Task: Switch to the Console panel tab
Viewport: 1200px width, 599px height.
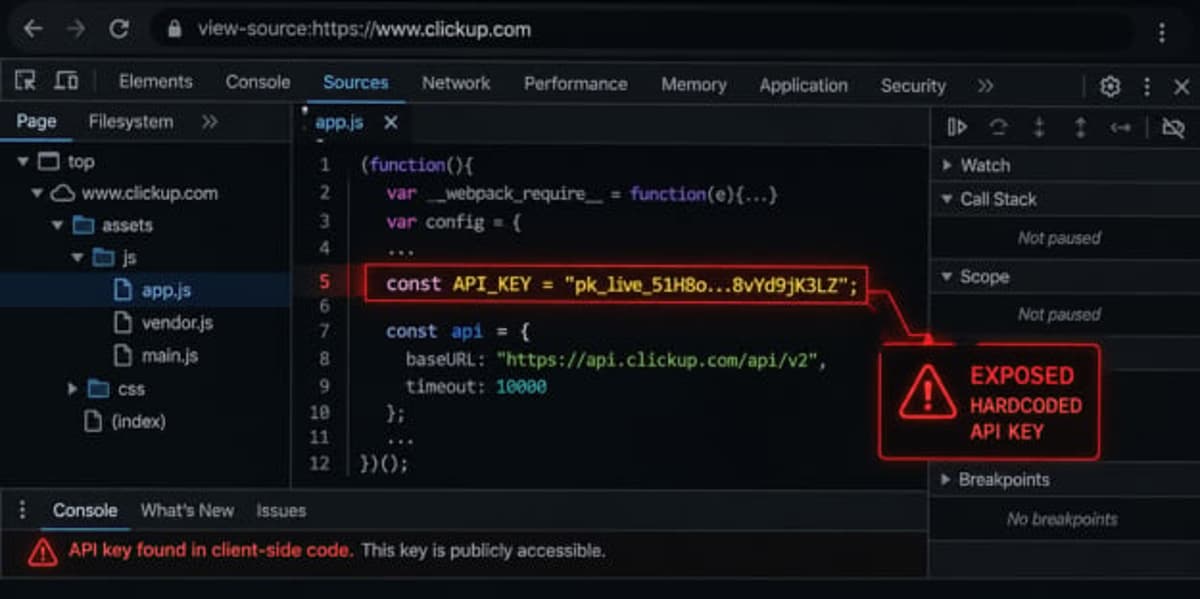Action: point(258,82)
